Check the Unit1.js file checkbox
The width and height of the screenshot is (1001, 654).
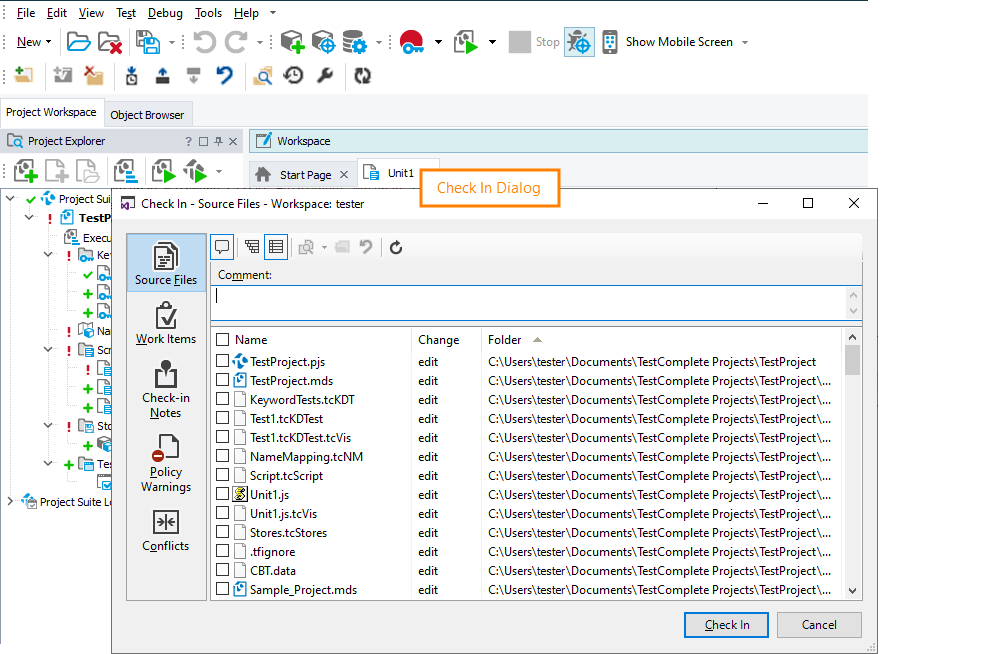[223, 494]
